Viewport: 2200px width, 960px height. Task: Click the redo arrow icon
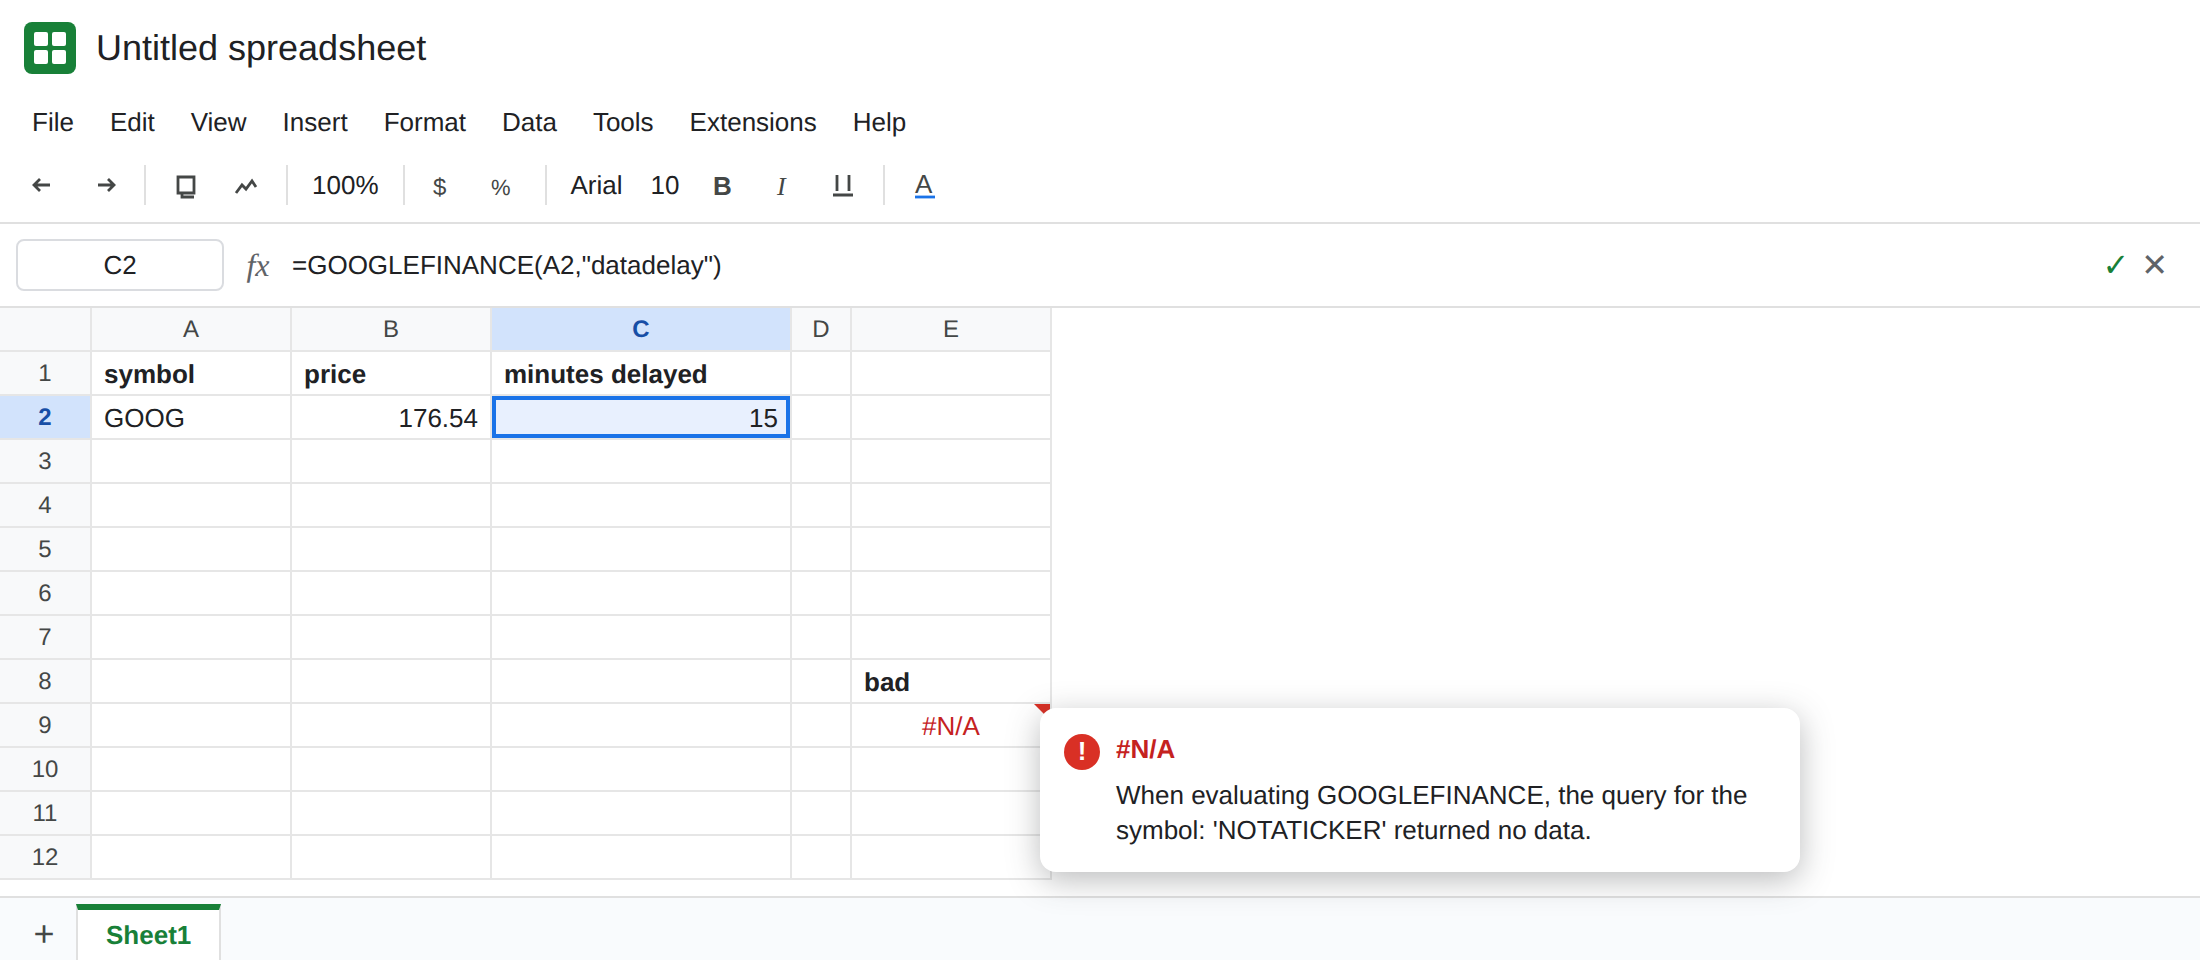(x=106, y=185)
